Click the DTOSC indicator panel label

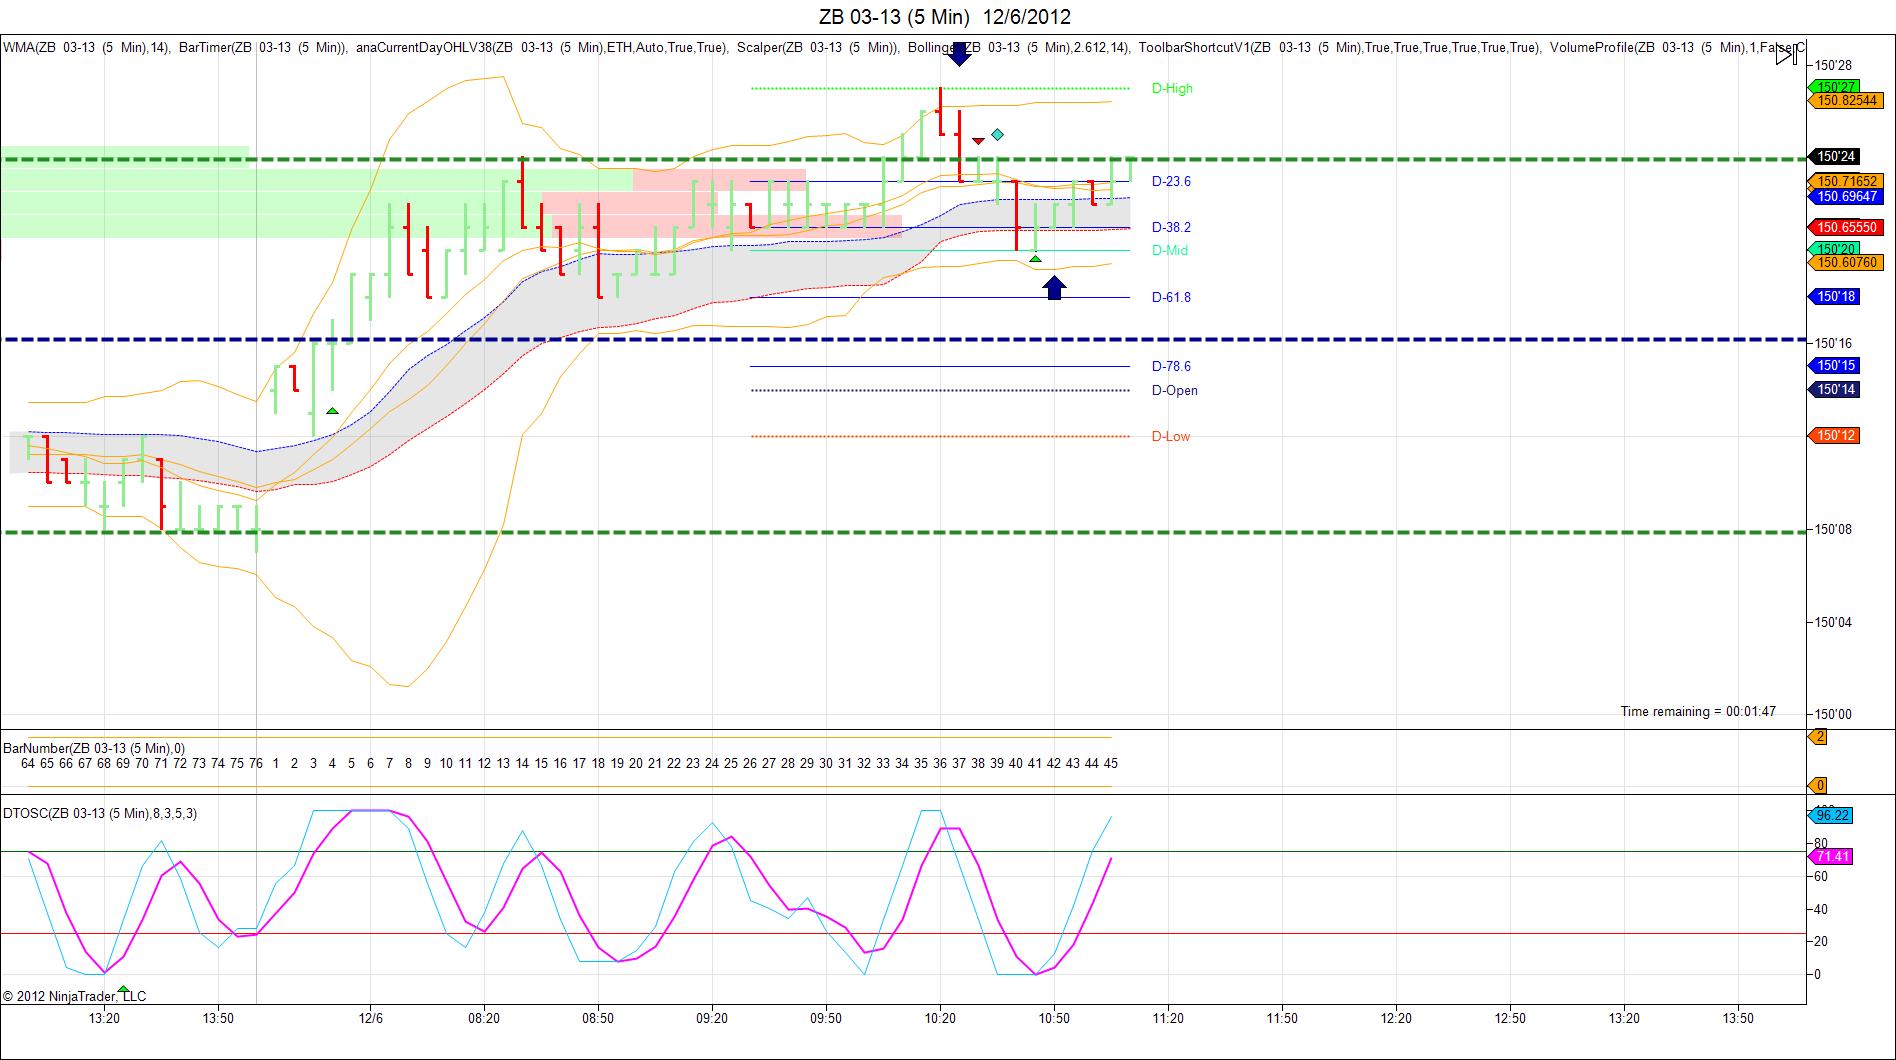[x=100, y=813]
